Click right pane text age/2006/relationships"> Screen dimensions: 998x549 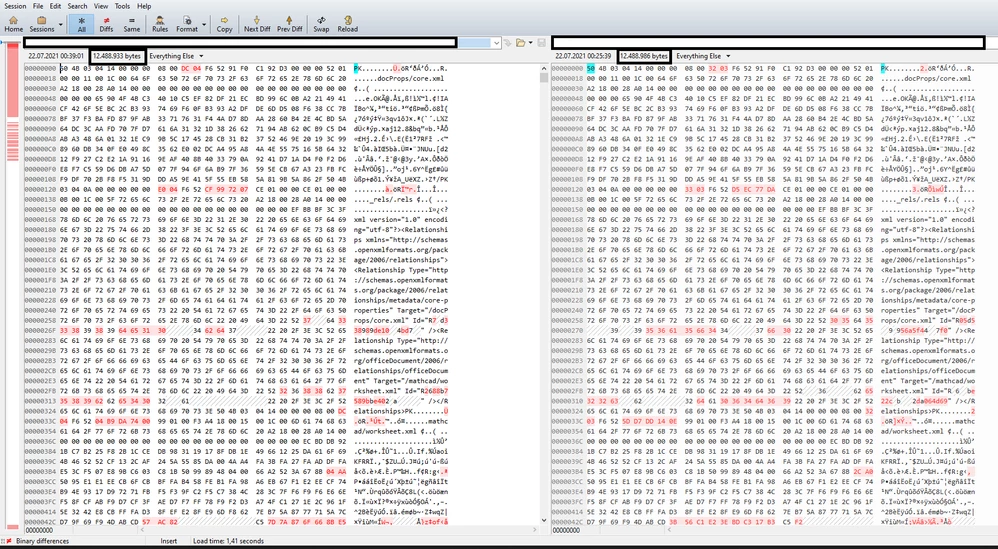[x=927, y=260]
